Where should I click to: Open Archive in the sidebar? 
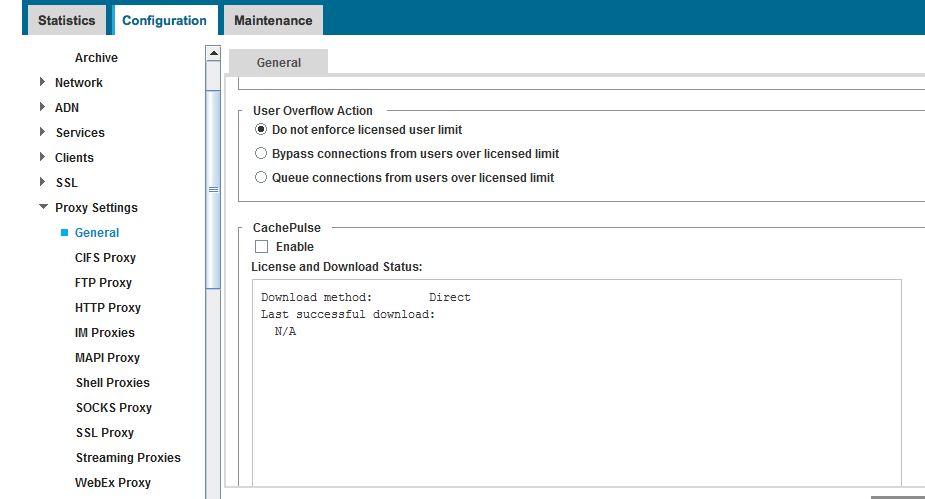pyautogui.click(x=96, y=58)
